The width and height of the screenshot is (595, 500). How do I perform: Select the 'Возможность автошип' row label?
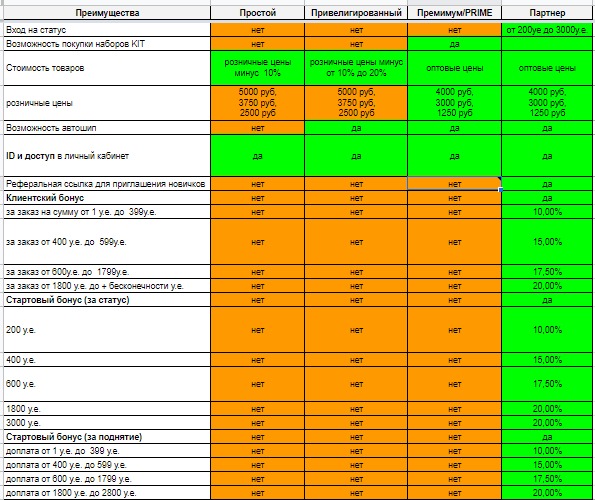click(x=107, y=128)
